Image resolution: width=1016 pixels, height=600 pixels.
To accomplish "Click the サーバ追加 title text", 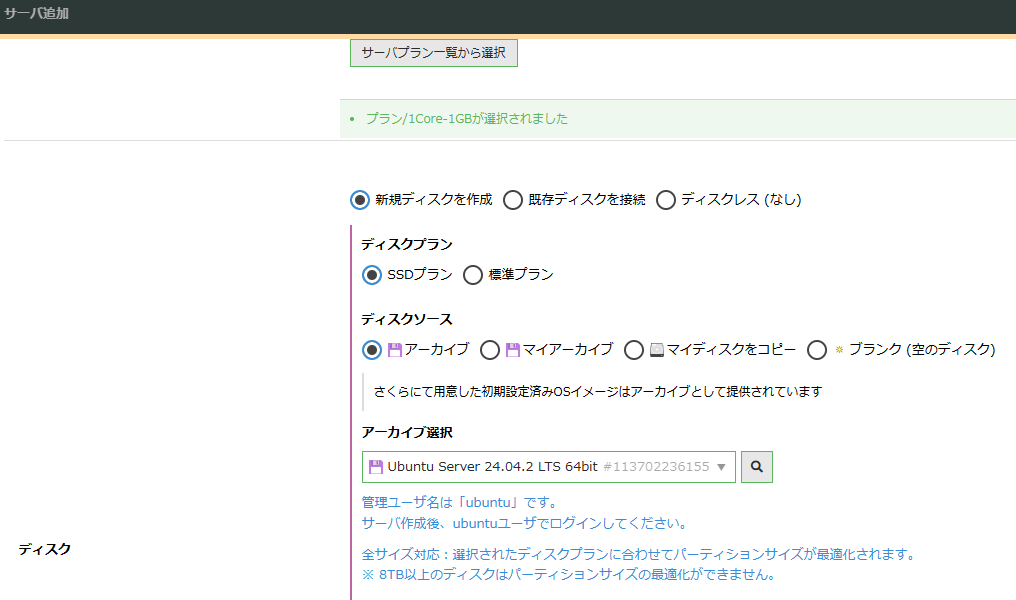I will 36,13.
